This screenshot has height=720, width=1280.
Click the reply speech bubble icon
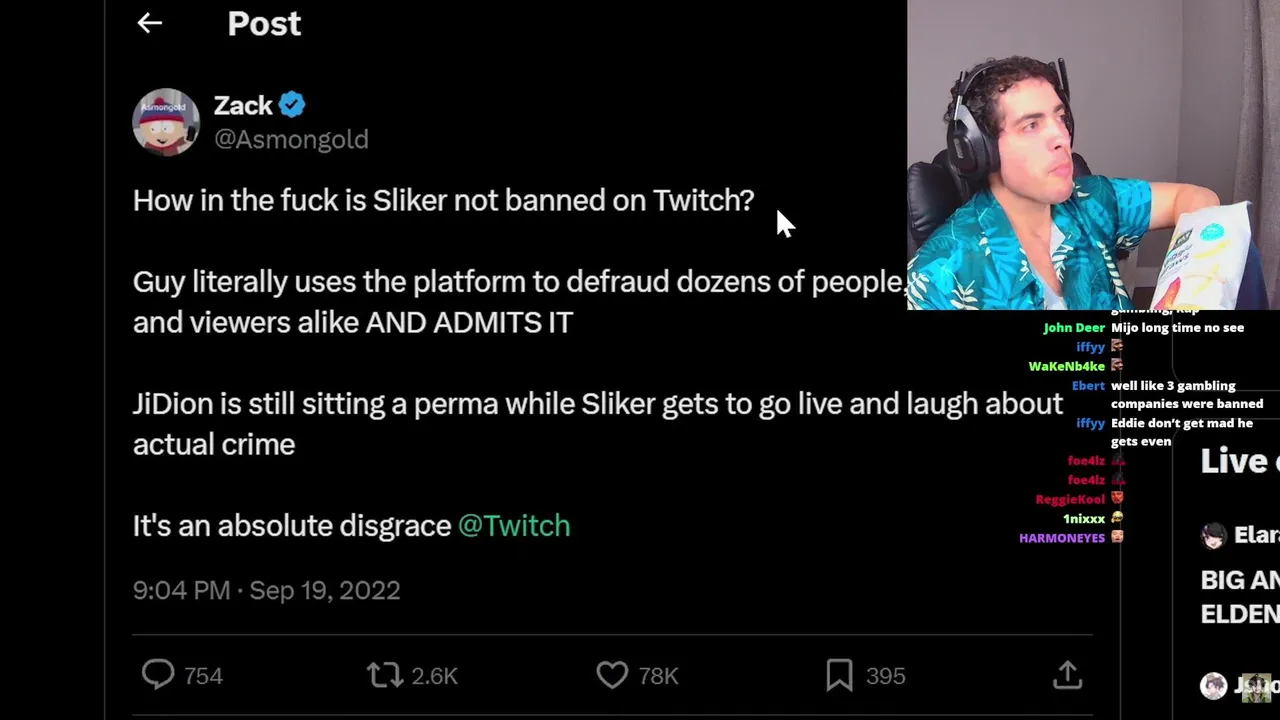[x=158, y=675]
